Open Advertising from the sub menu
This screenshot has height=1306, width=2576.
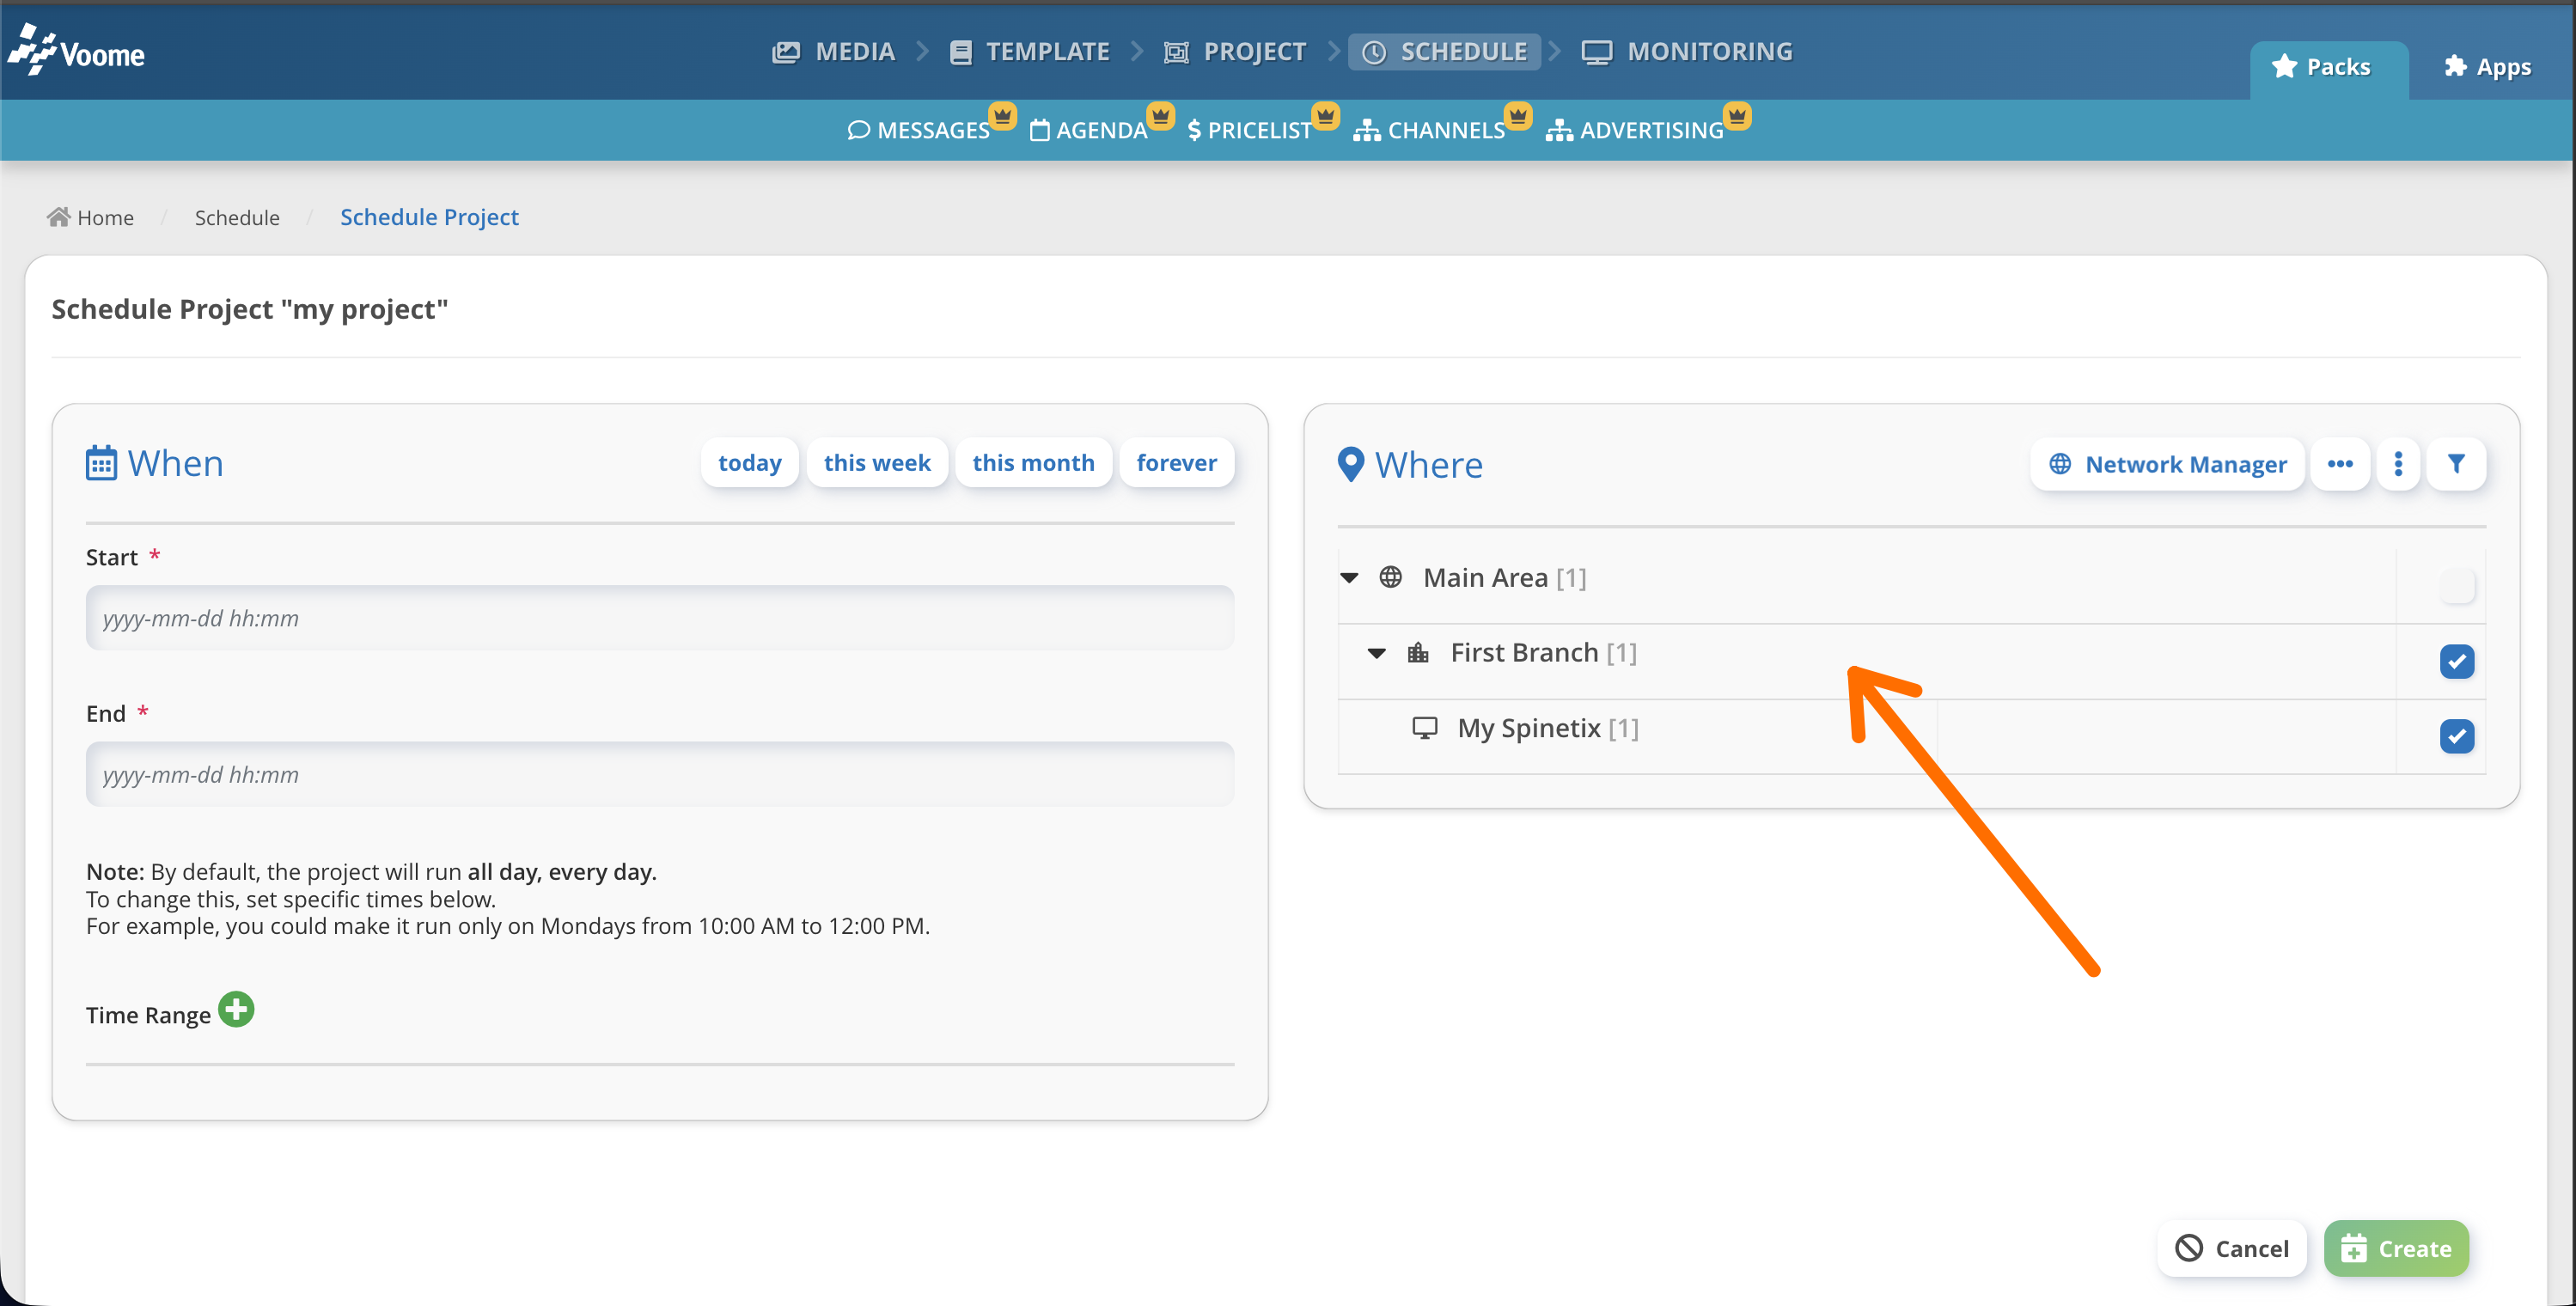[x=1635, y=130]
